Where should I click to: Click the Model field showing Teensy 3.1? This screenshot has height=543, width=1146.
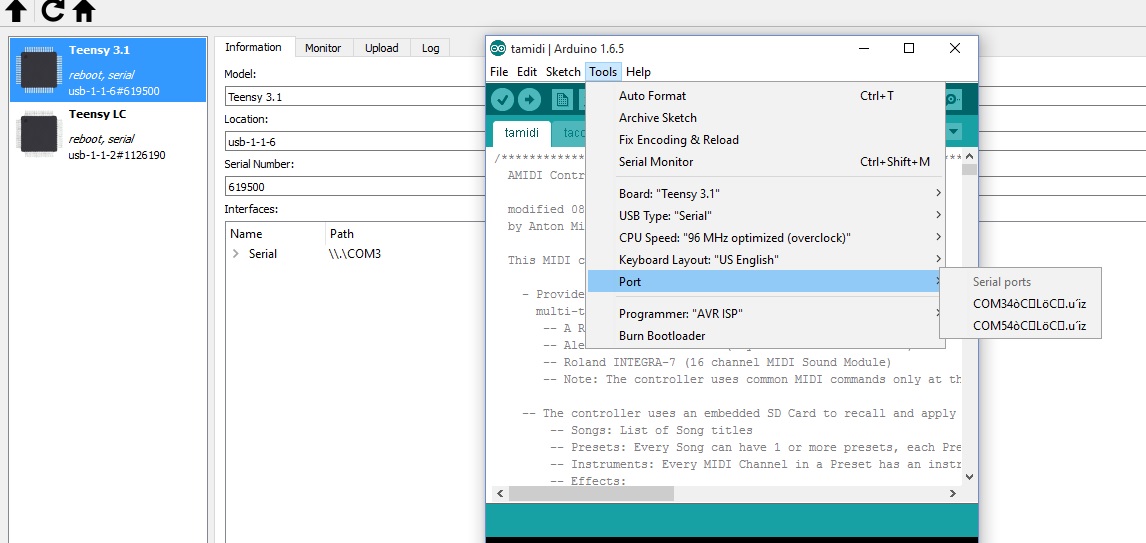356,96
